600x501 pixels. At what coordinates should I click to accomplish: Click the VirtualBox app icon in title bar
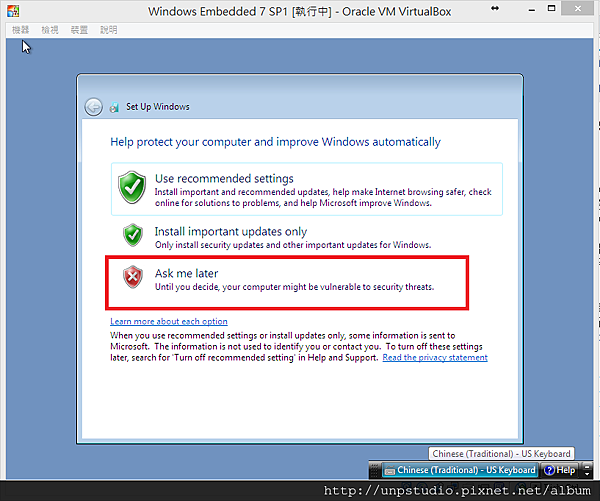[x=13, y=11]
